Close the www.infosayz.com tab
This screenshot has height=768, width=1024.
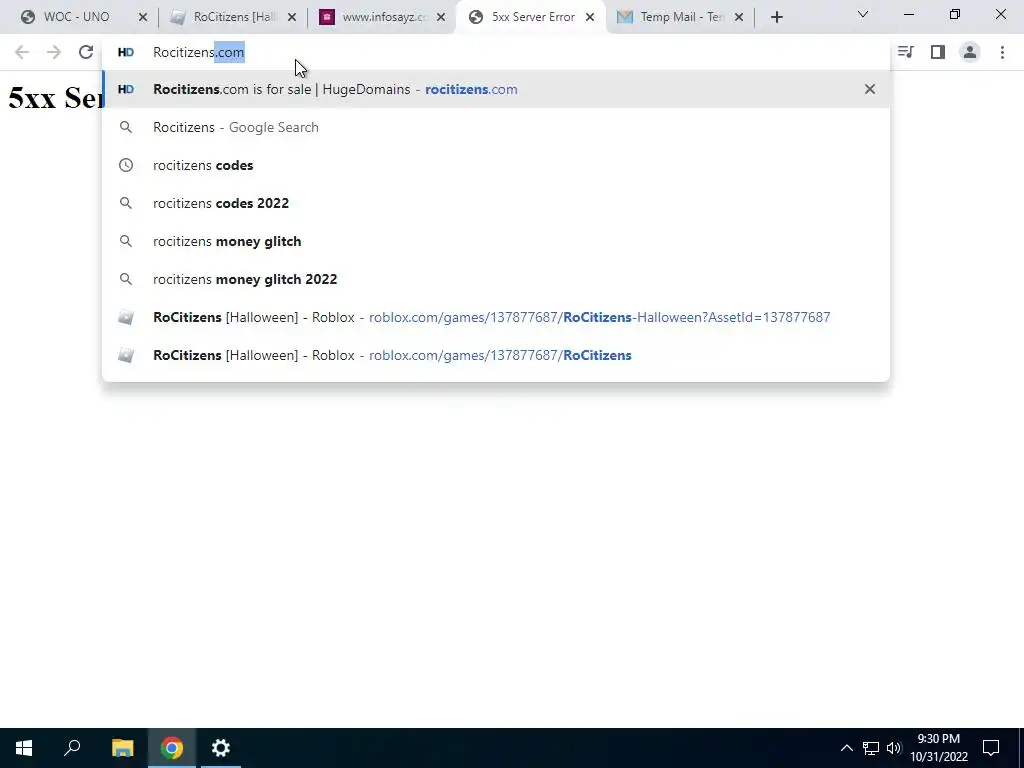pos(441,18)
